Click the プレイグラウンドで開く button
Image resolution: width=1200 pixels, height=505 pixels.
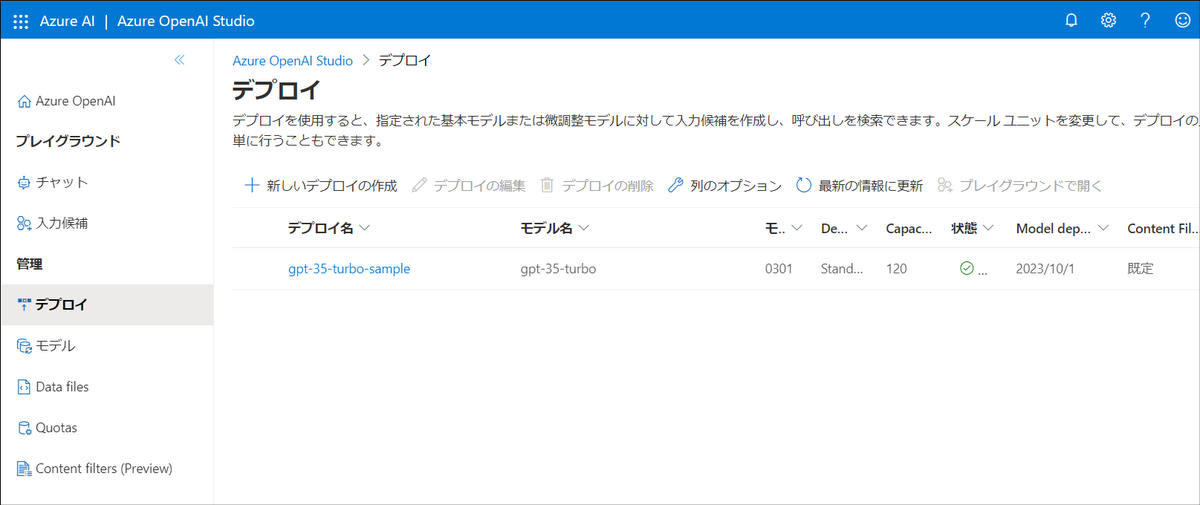point(1019,185)
